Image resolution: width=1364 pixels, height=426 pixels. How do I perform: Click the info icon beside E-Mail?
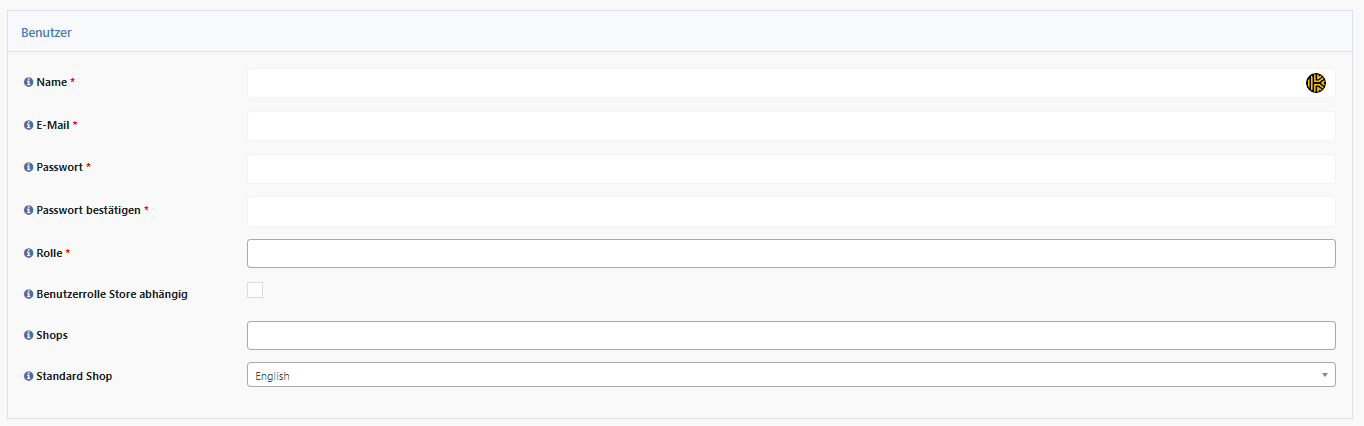coord(29,125)
